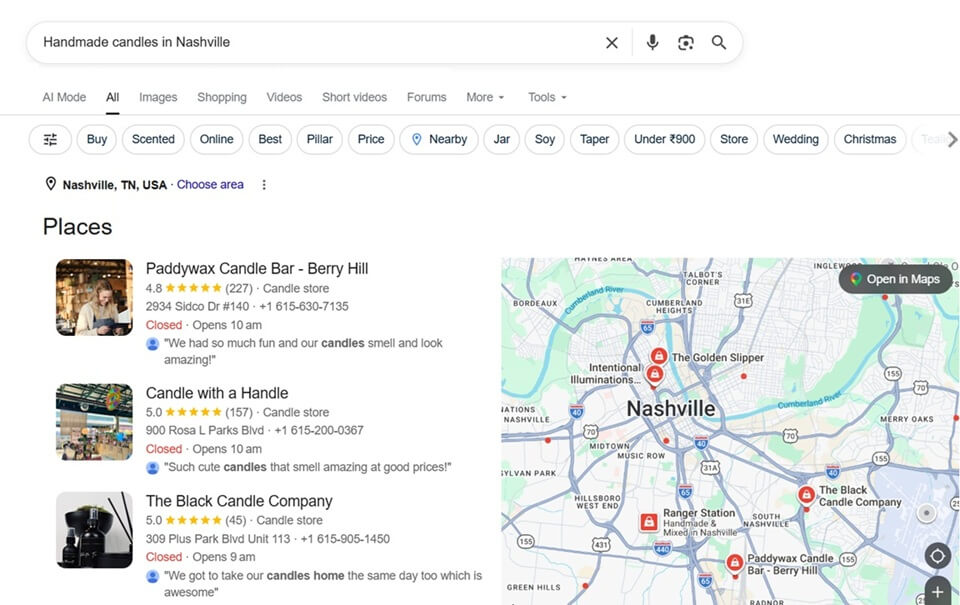
Task: Select the Jar filter chip
Action: tap(501, 140)
